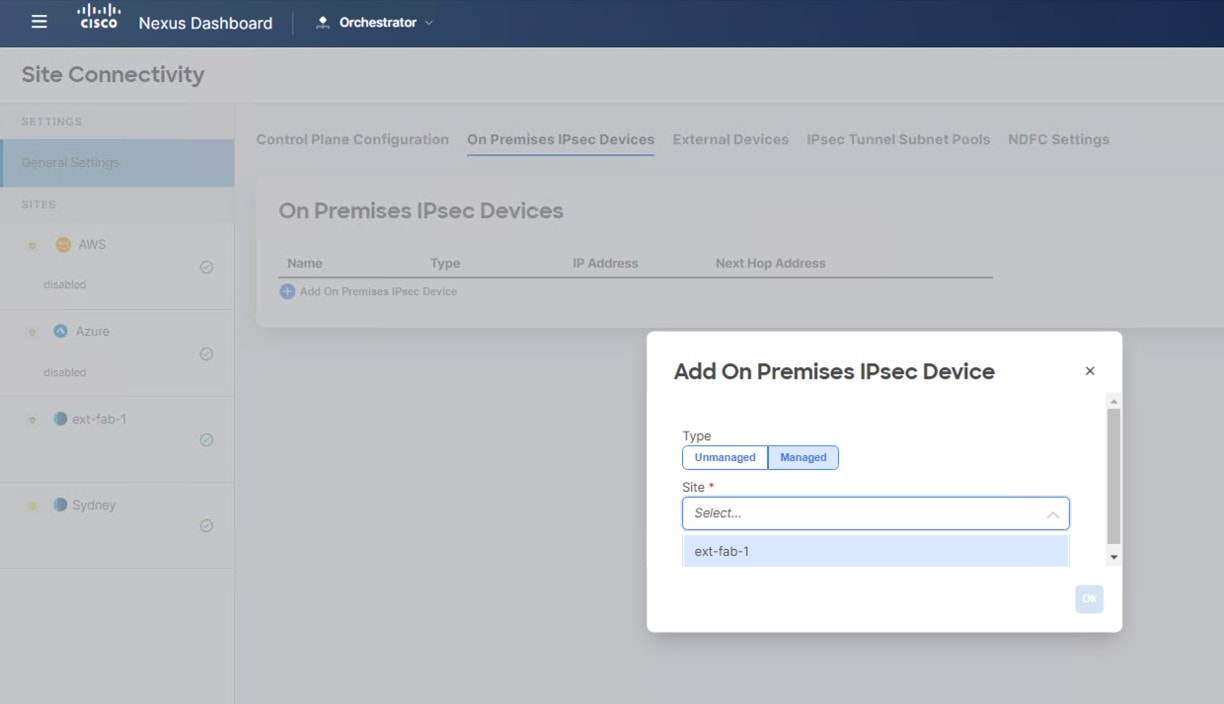The height and width of the screenshot is (704, 1224).
Task: Select General Settings in sidebar
Action: [x=118, y=162]
